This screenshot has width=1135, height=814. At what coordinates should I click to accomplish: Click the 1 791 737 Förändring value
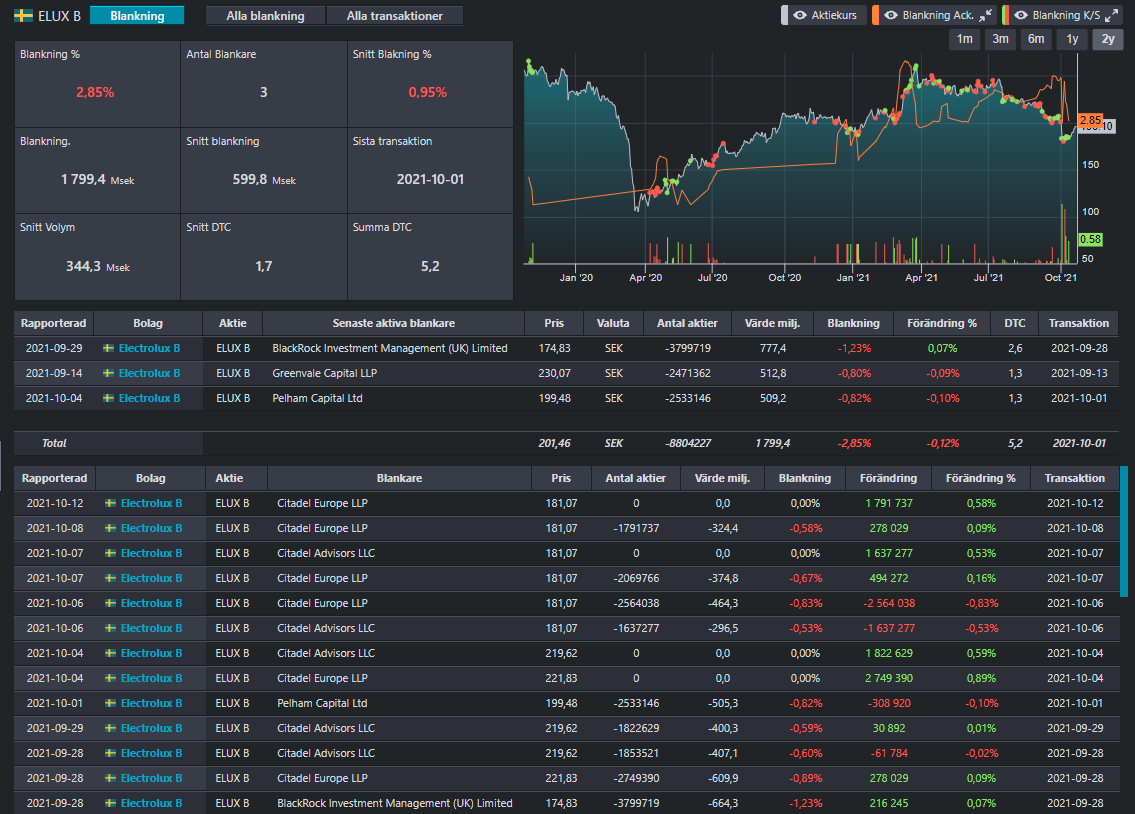coord(888,504)
